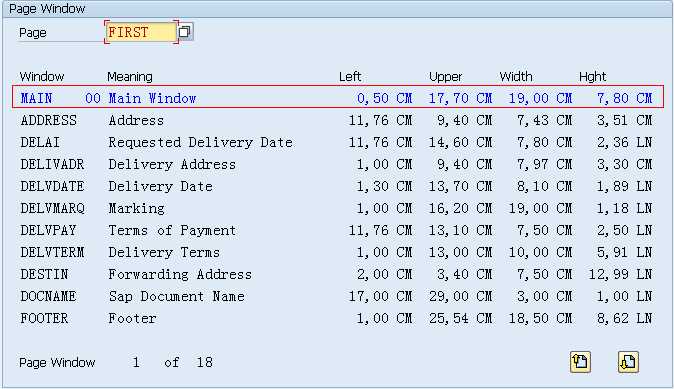The width and height of the screenshot is (674, 389).
Task: Click MAIN row's Left value 0,50 CM
Action: (x=385, y=98)
